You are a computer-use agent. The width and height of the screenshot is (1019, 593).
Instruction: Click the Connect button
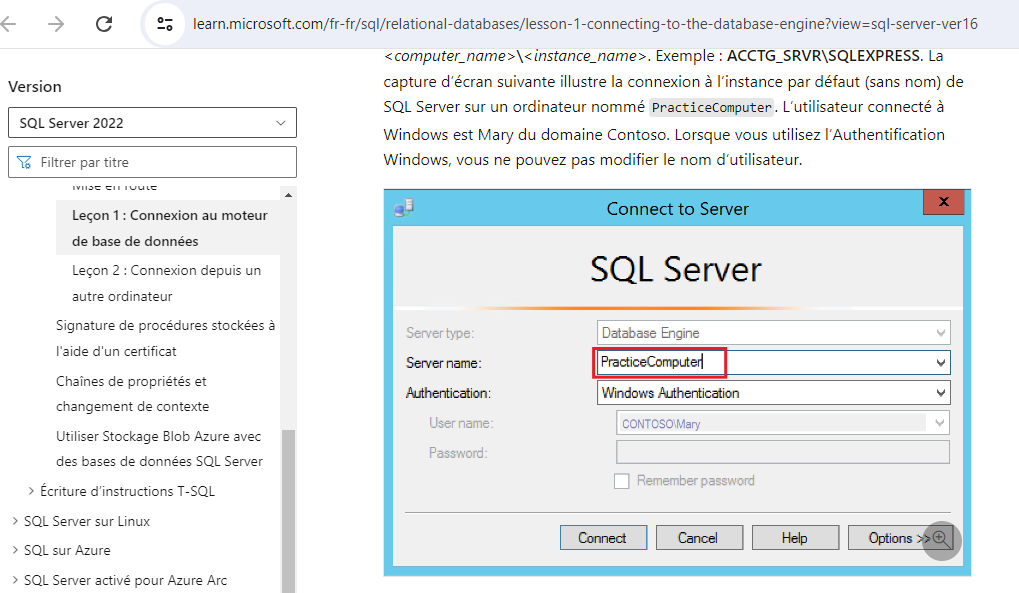click(603, 538)
